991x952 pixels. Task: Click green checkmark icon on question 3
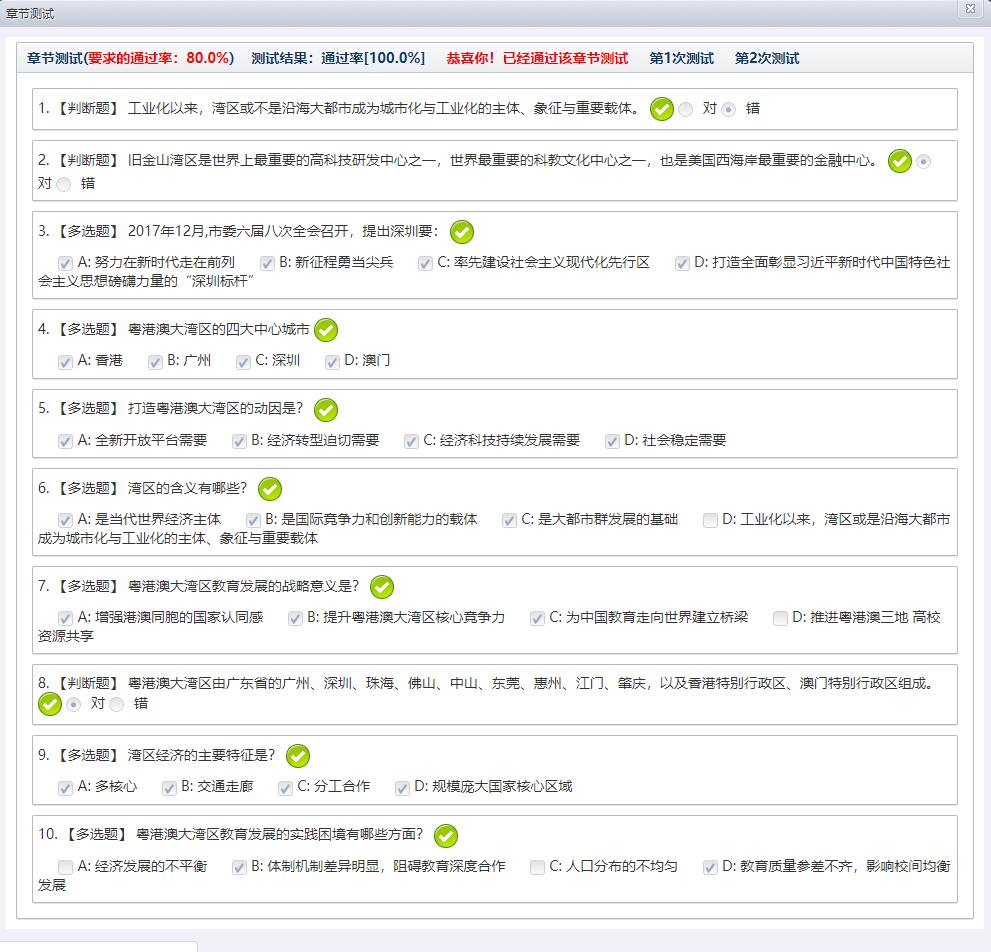[x=461, y=232]
